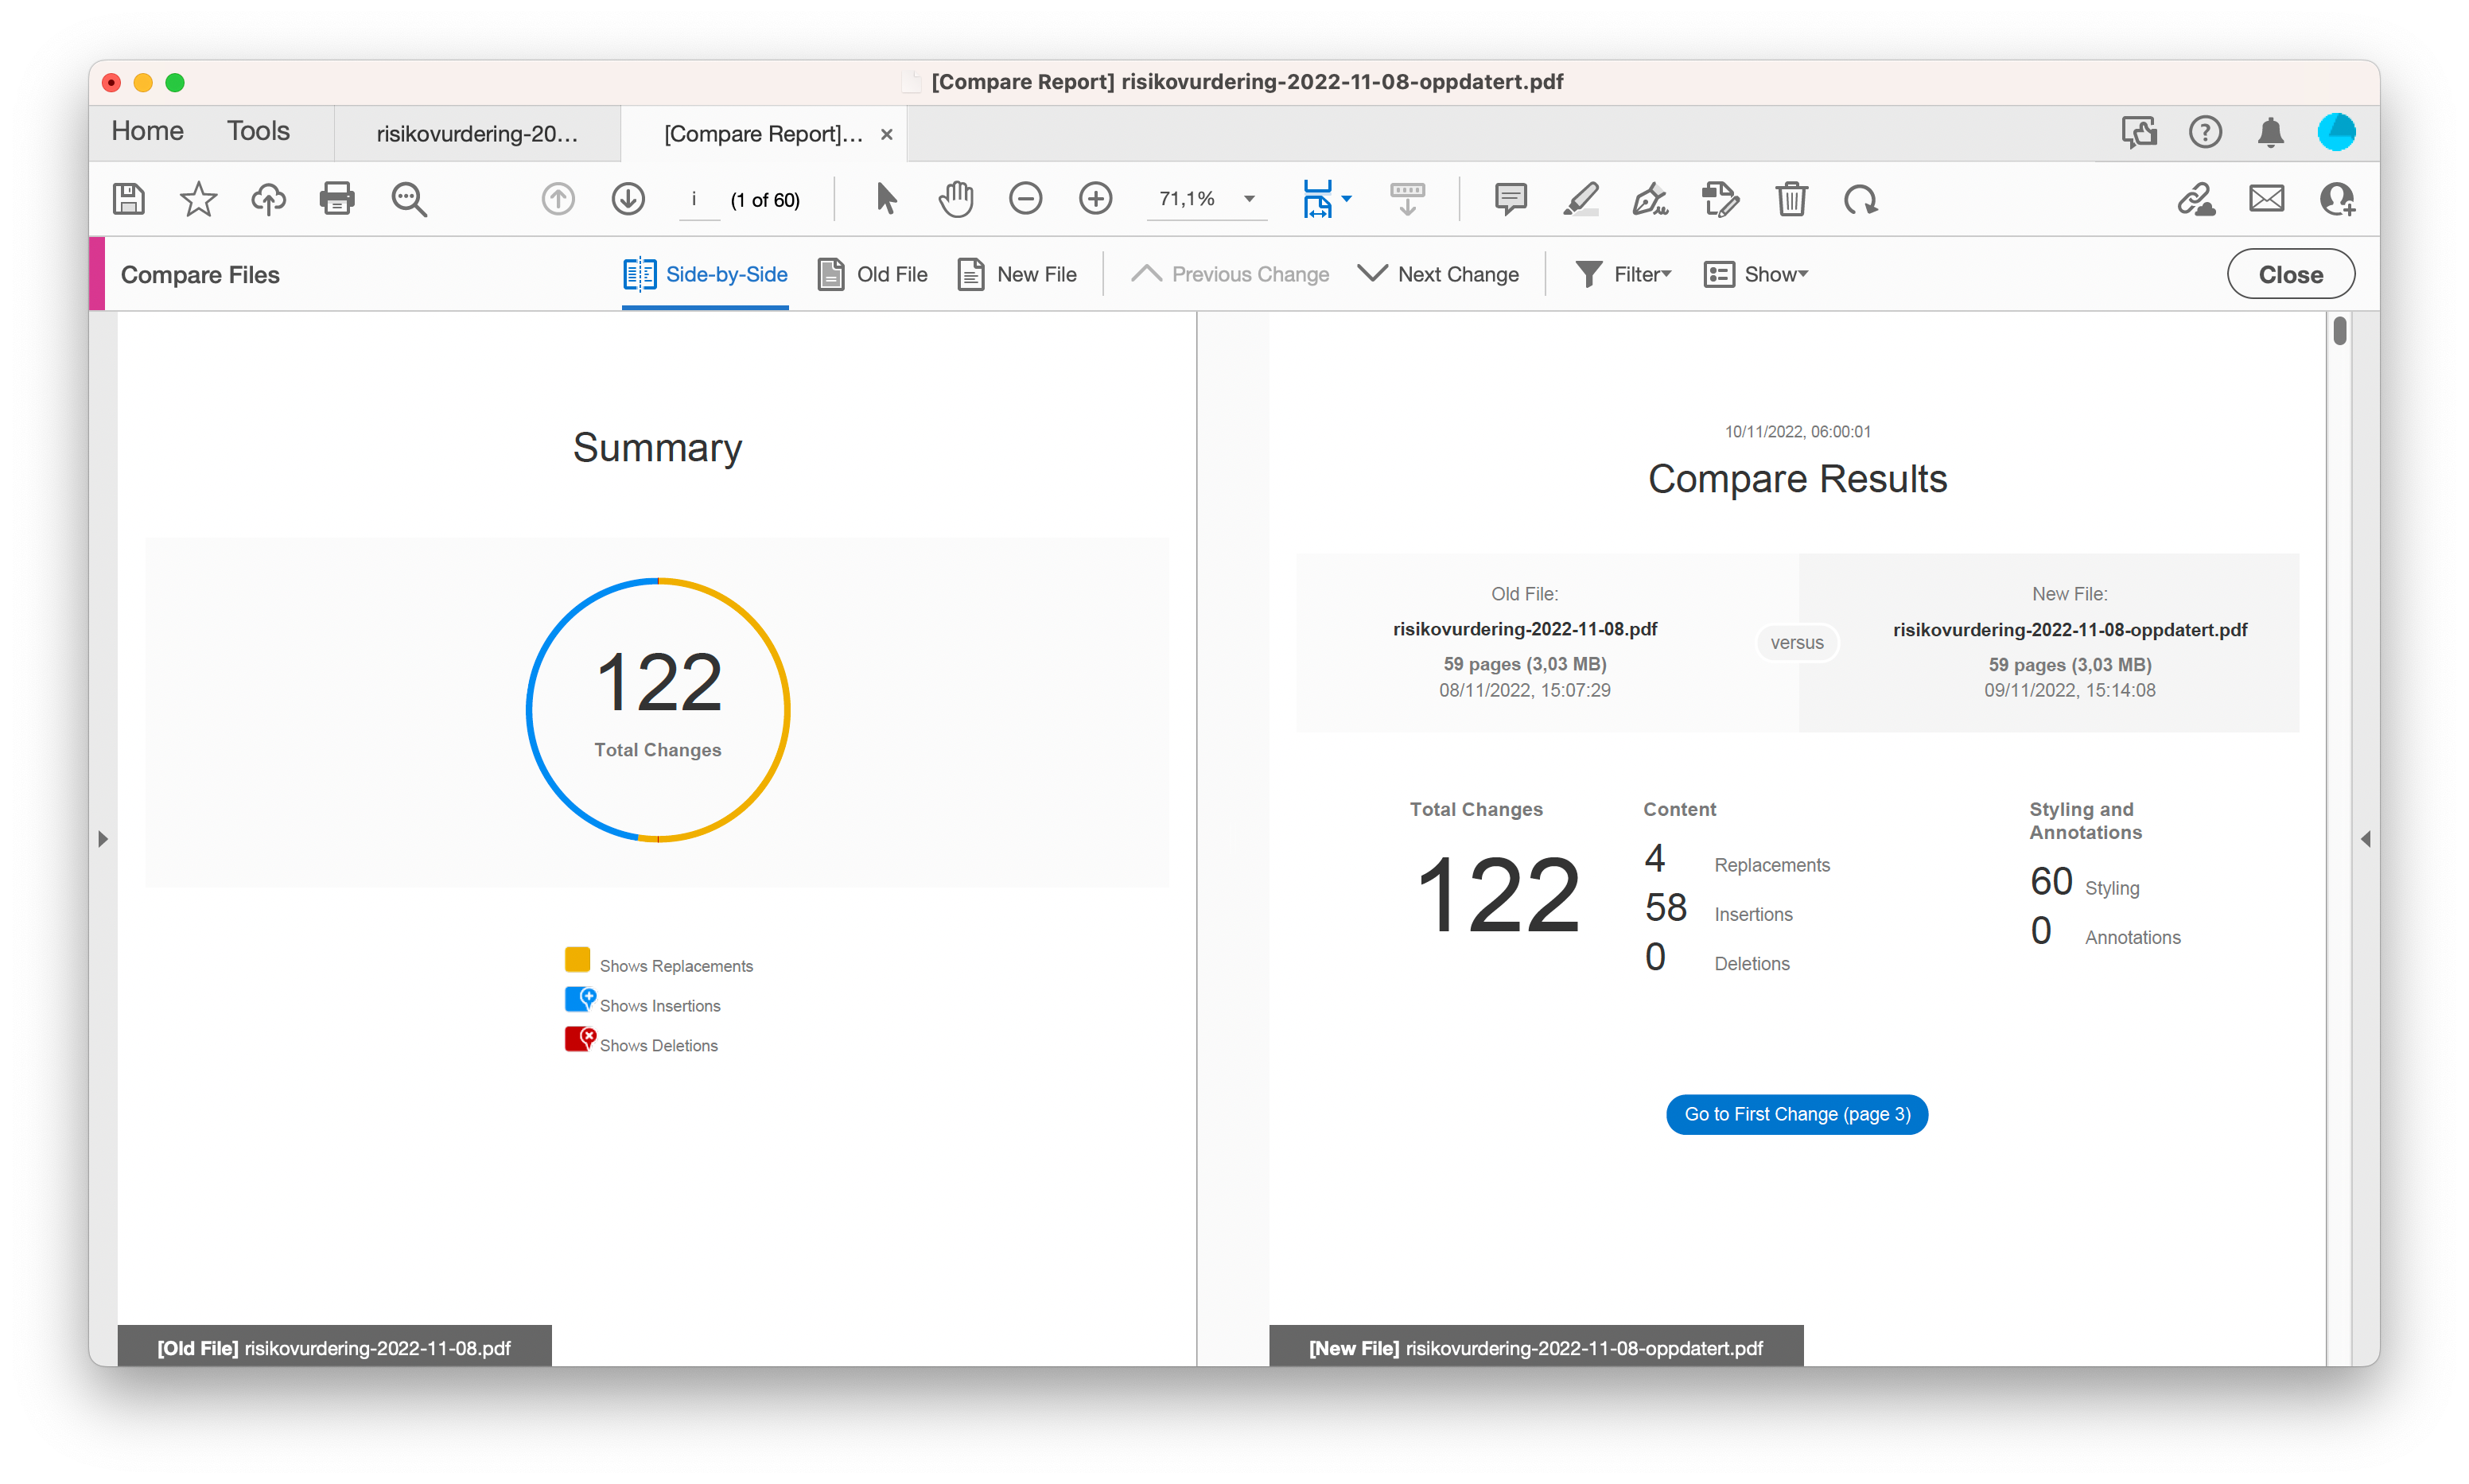
Task: Switch to the Home tab
Action: [x=147, y=131]
